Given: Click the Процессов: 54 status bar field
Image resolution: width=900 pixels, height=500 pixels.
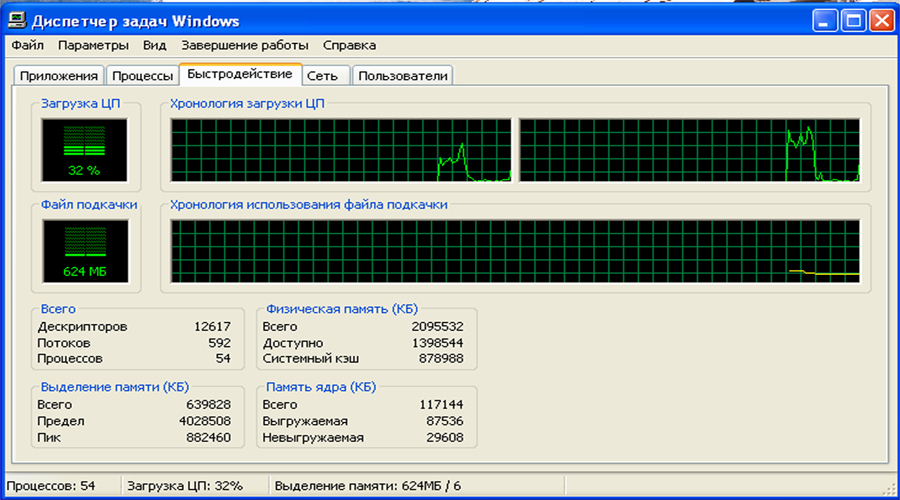Looking at the screenshot, I should tap(58, 486).
